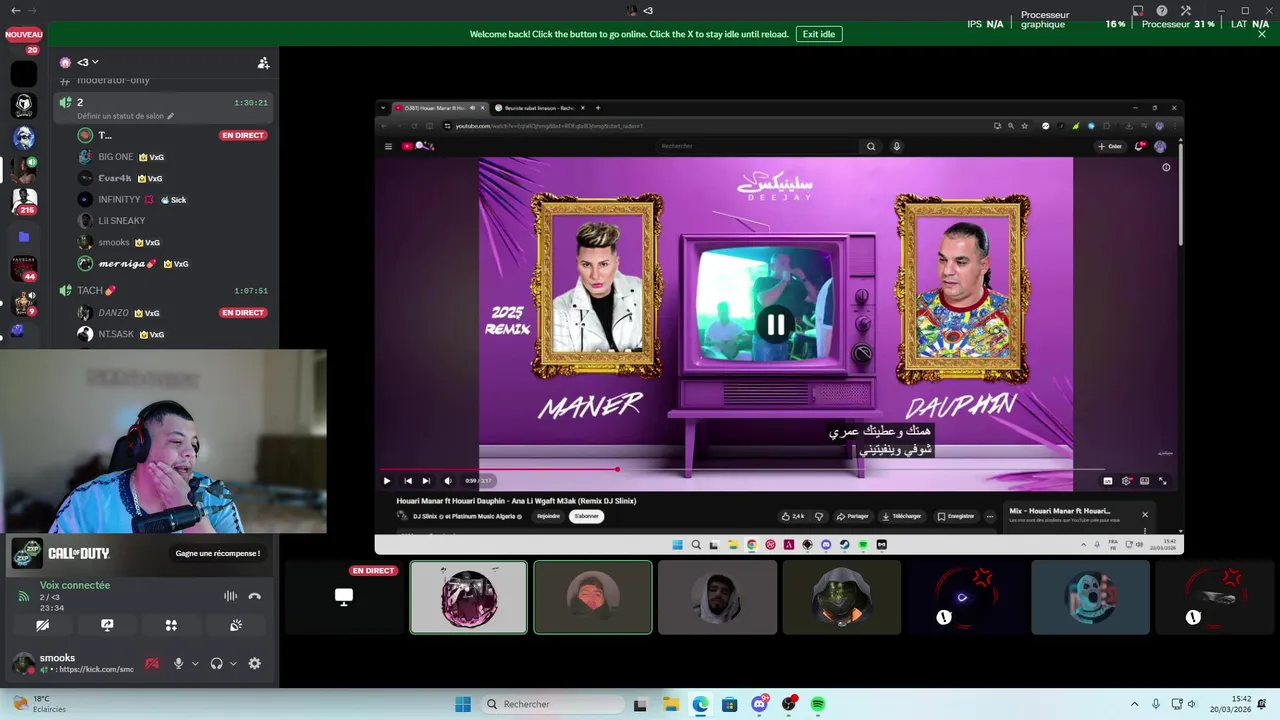Expand headphone output options arrow
1280x720 pixels.
click(233, 663)
